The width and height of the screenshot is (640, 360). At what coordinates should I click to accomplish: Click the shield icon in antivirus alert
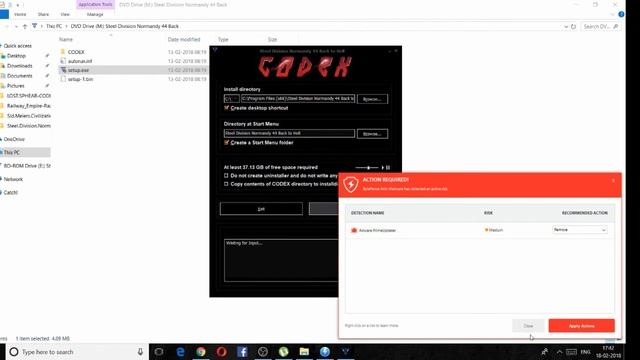[350, 184]
